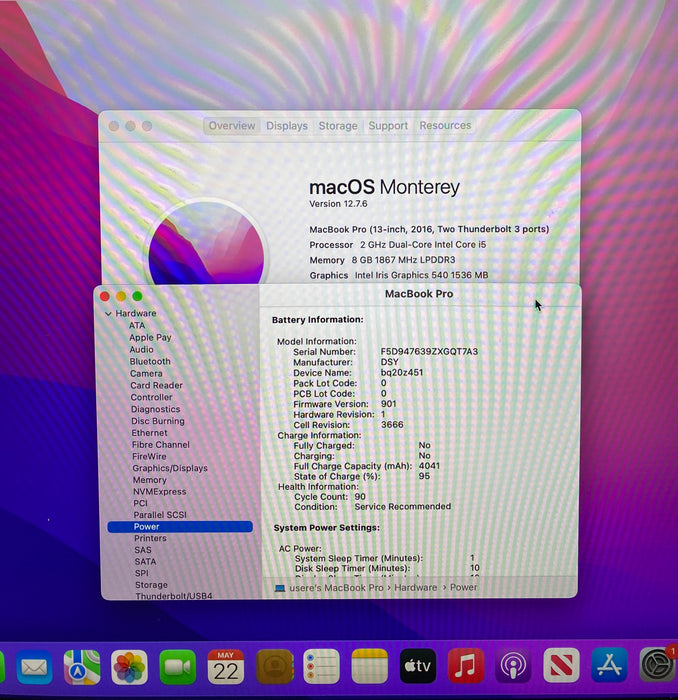Open Calendar showing May 22
678x700 pixels.
pyautogui.click(x=225, y=667)
